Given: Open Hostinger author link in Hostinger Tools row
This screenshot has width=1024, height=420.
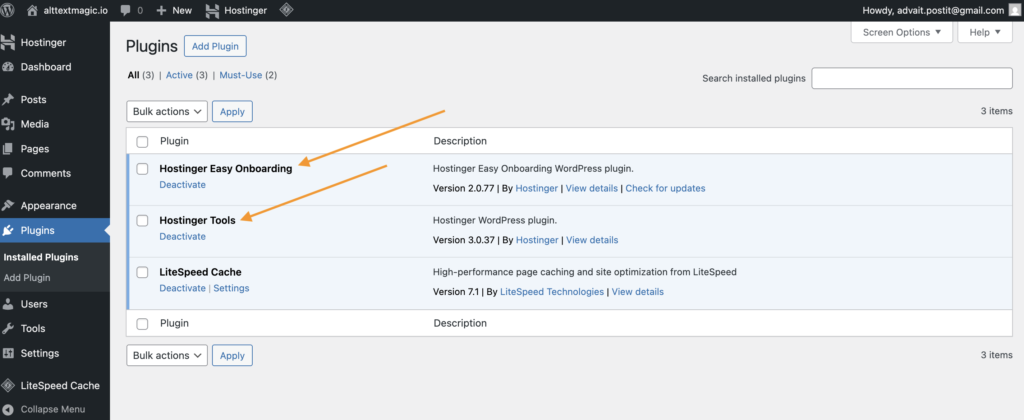Looking at the screenshot, I should click(x=537, y=240).
